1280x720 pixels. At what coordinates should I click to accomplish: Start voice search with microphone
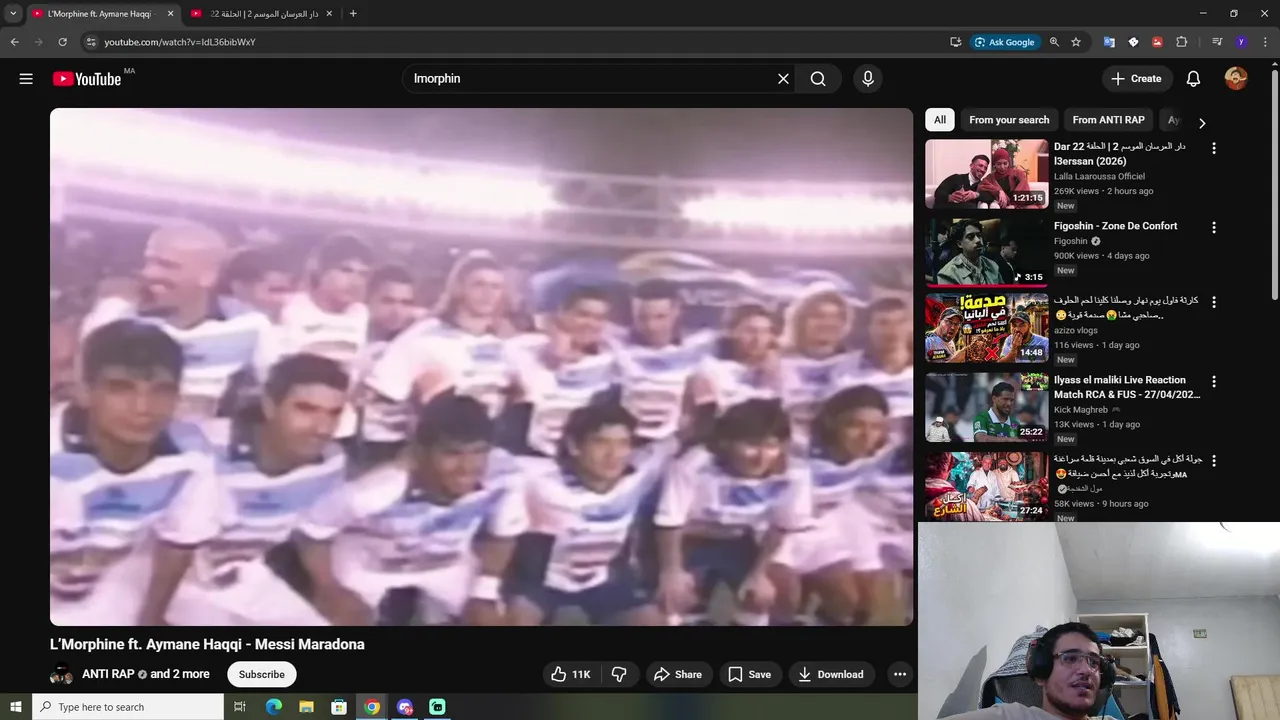[867, 79]
